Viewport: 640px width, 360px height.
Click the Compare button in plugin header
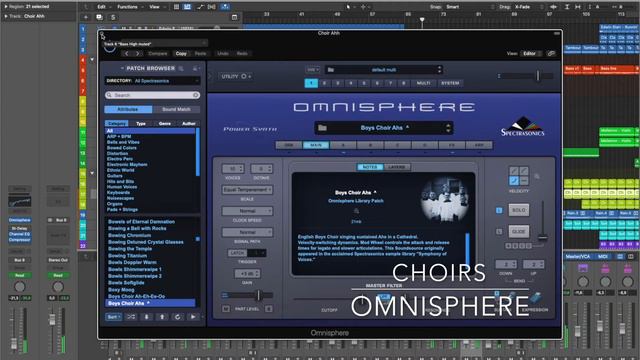click(x=158, y=53)
